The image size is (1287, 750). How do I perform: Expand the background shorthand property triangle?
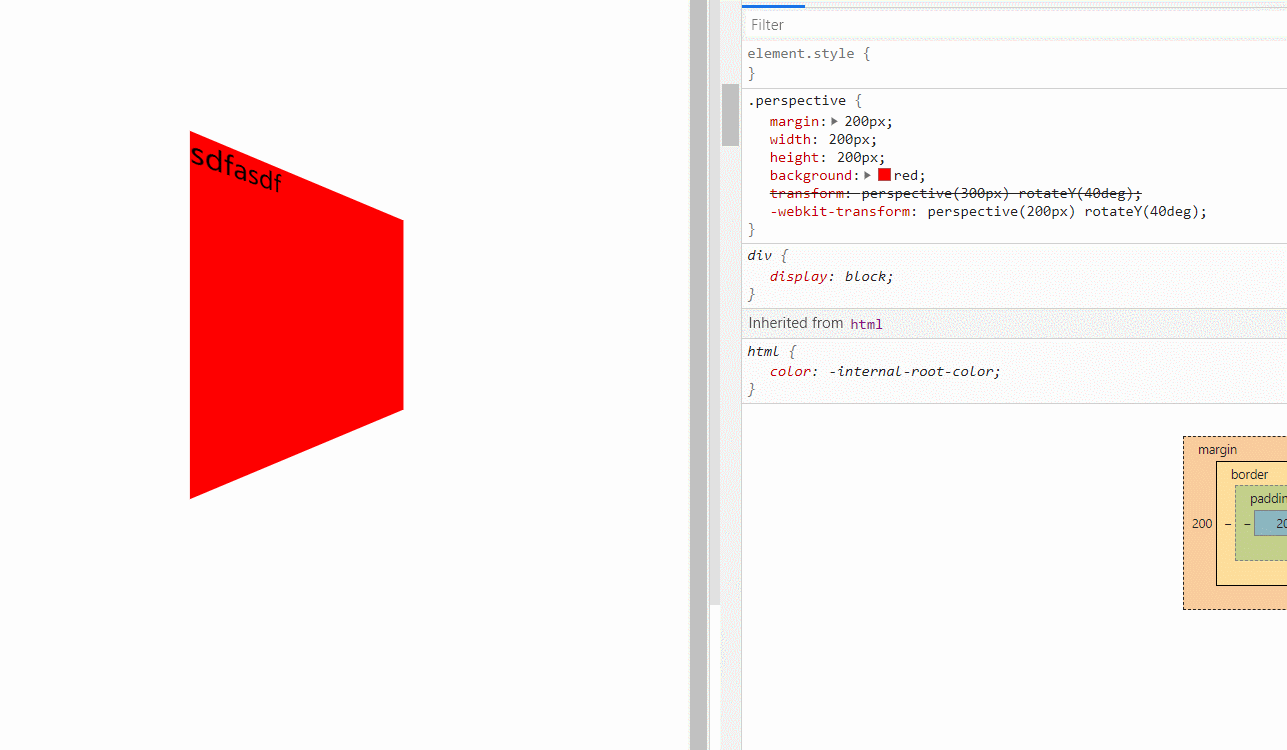pyautogui.click(x=869, y=175)
